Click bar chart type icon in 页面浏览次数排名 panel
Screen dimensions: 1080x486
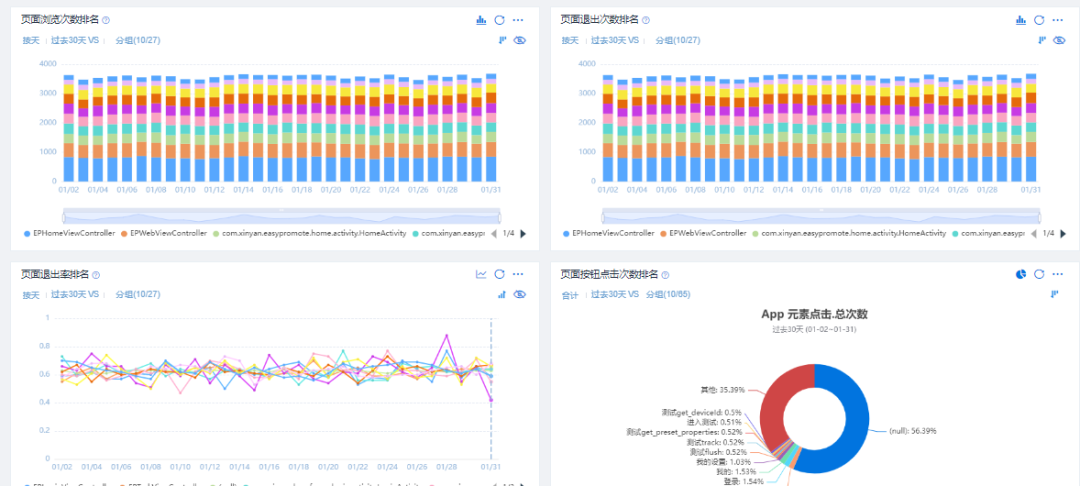[481, 20]
